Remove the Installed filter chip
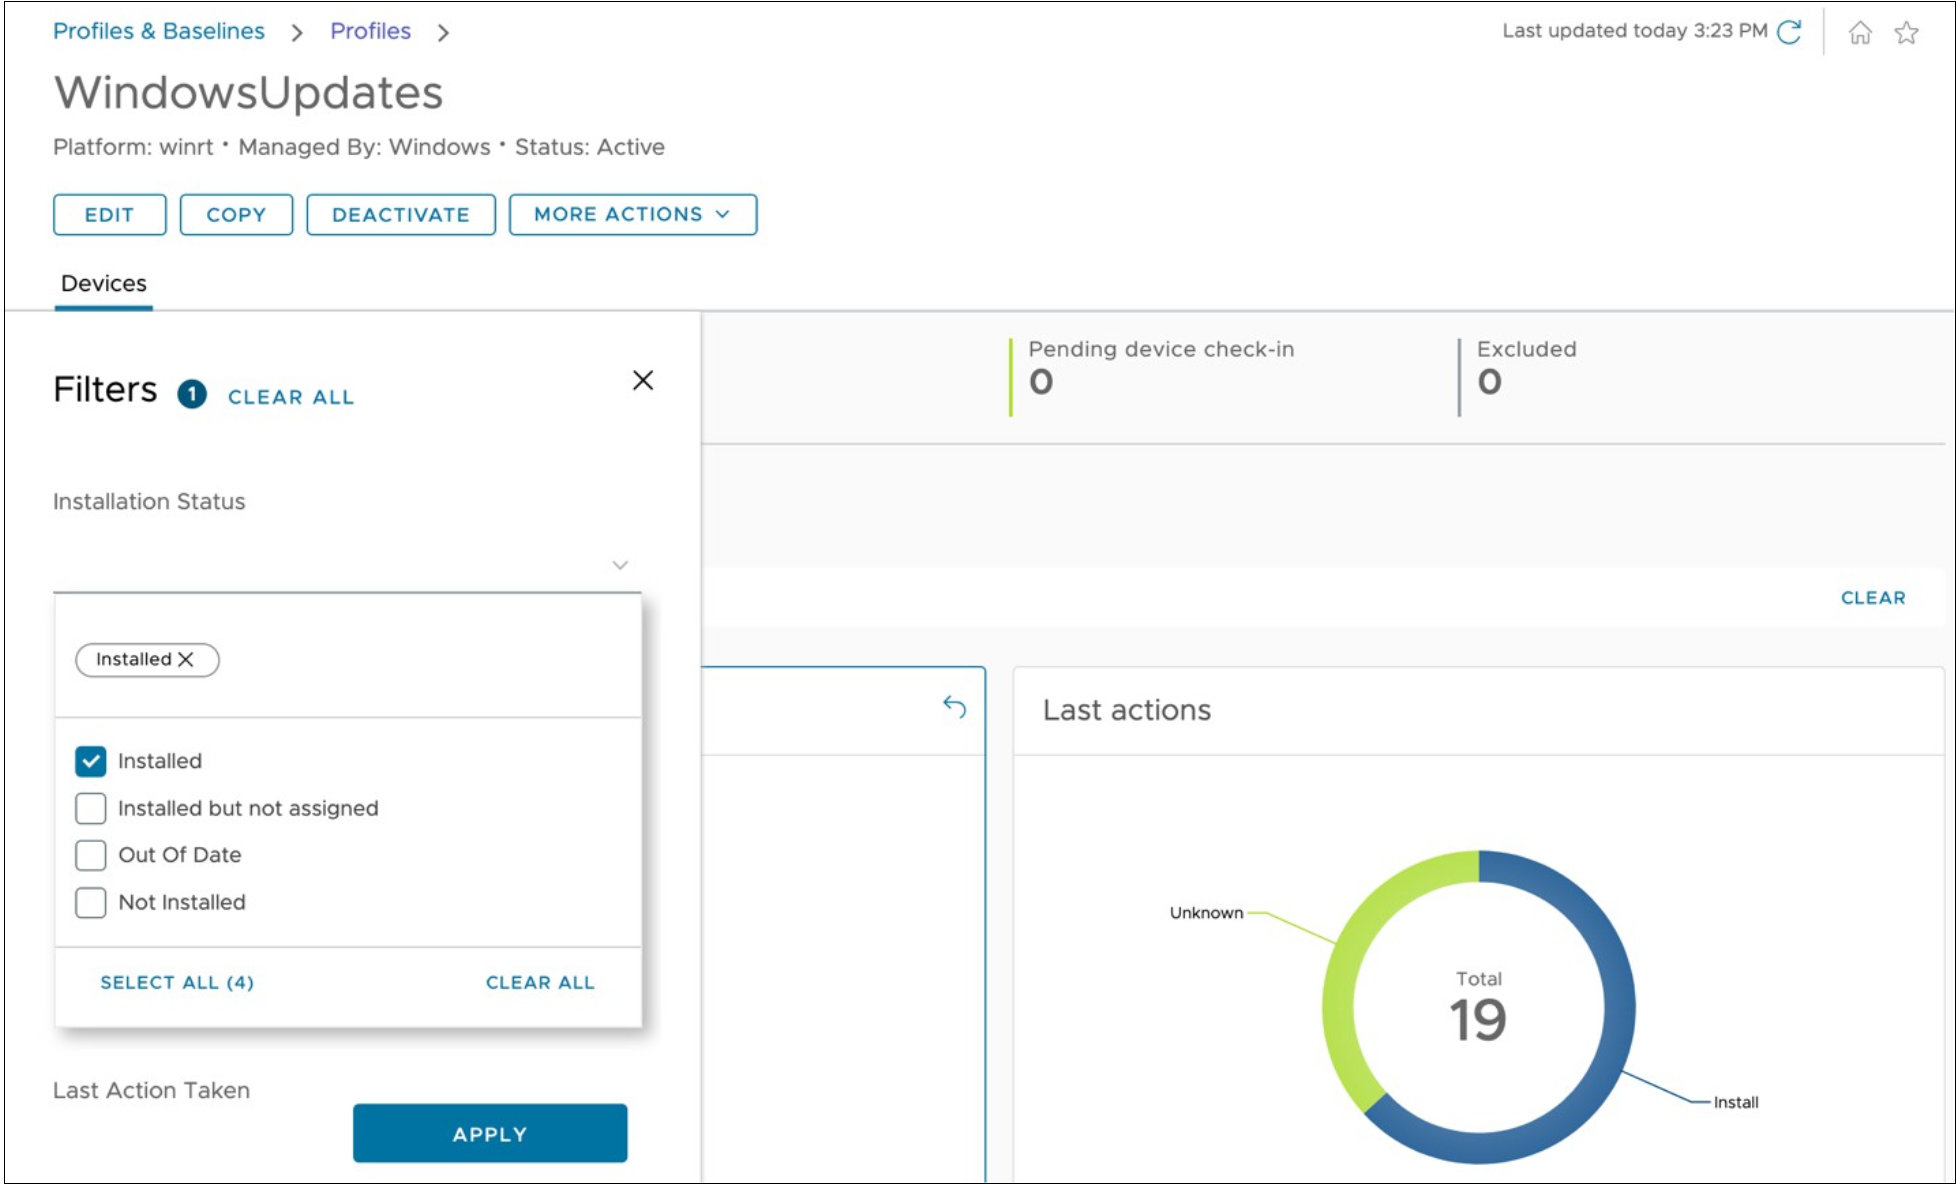Screen dimensions: 1956x1185 (x=186, y=660)
